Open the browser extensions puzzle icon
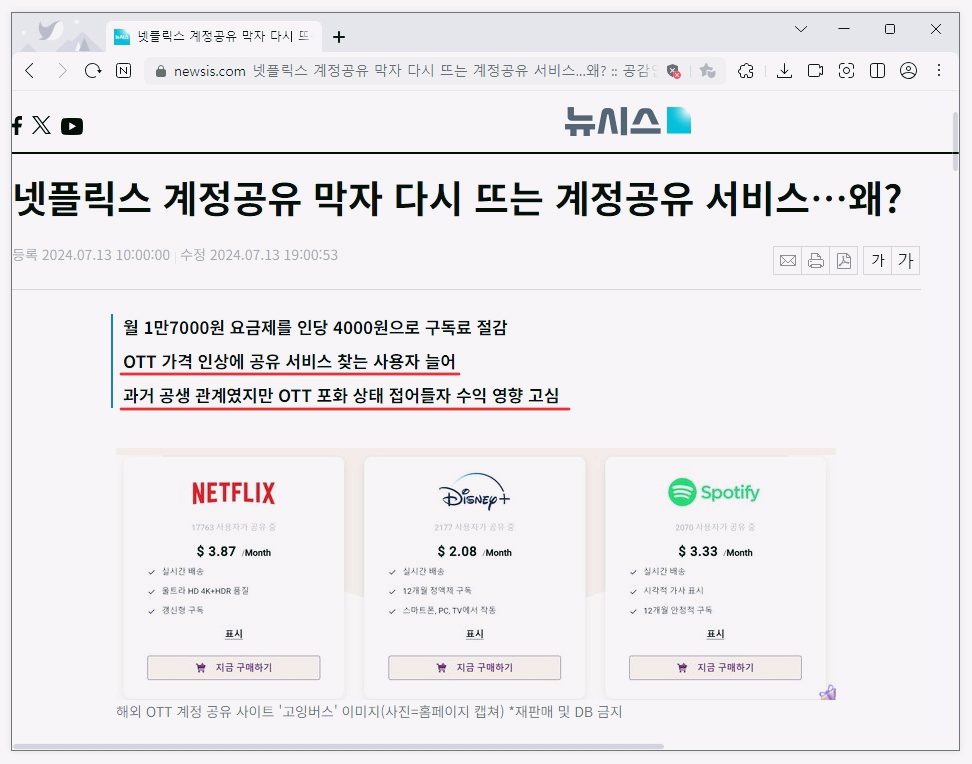The height and width of the screenshot is (764, 972). click(746, 71)
